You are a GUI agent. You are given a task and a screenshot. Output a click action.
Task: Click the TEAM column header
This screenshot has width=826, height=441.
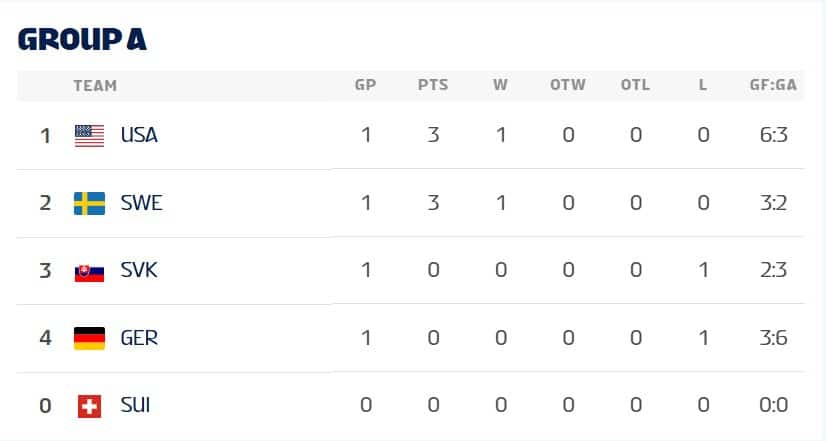95,85
